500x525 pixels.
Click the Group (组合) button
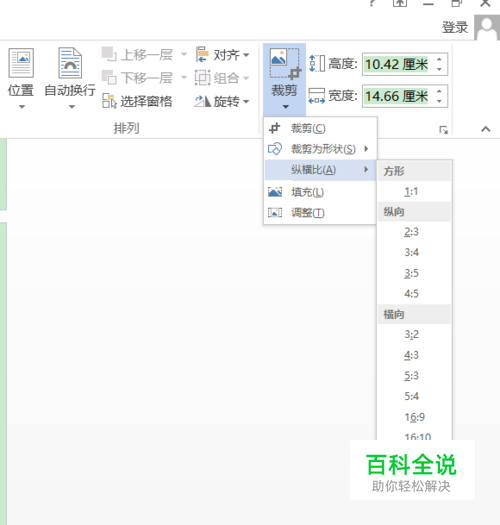tap(222, 78)
